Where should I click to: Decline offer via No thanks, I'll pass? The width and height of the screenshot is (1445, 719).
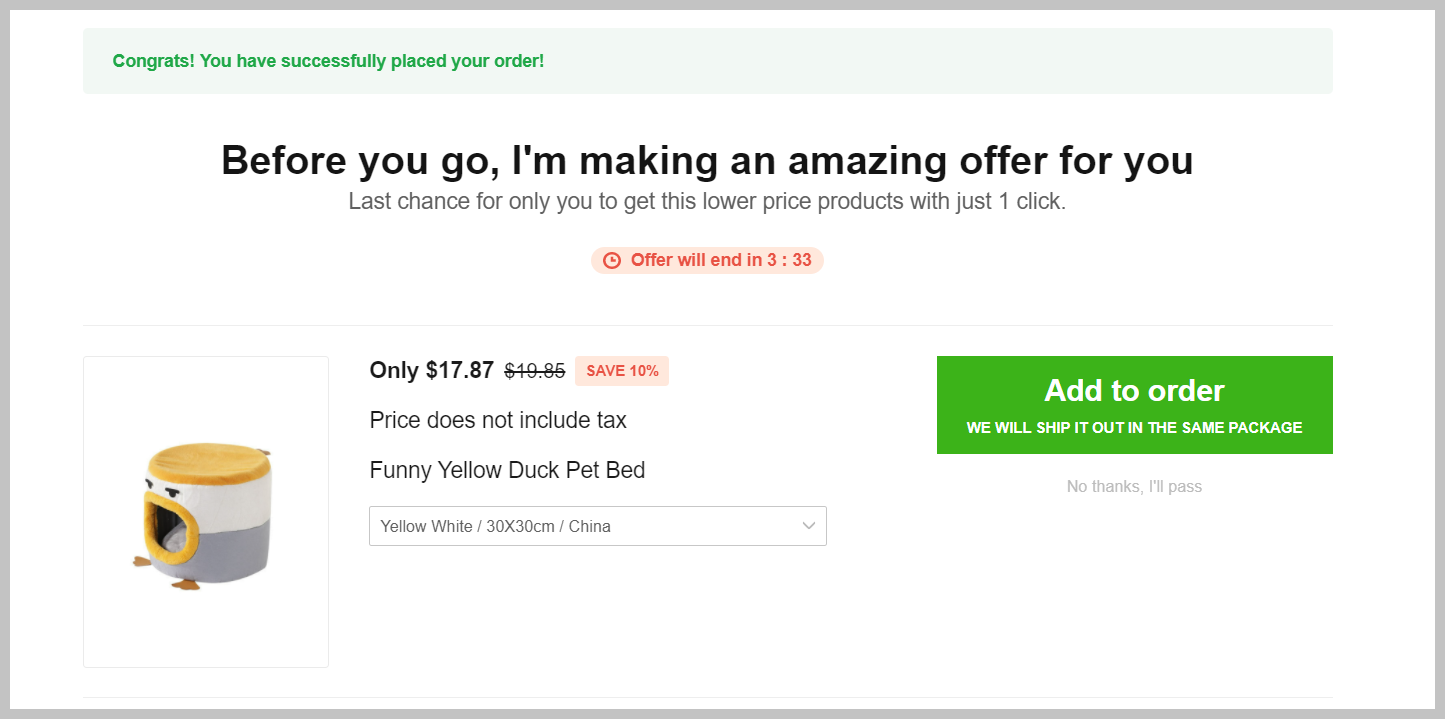pos(1134,487)
